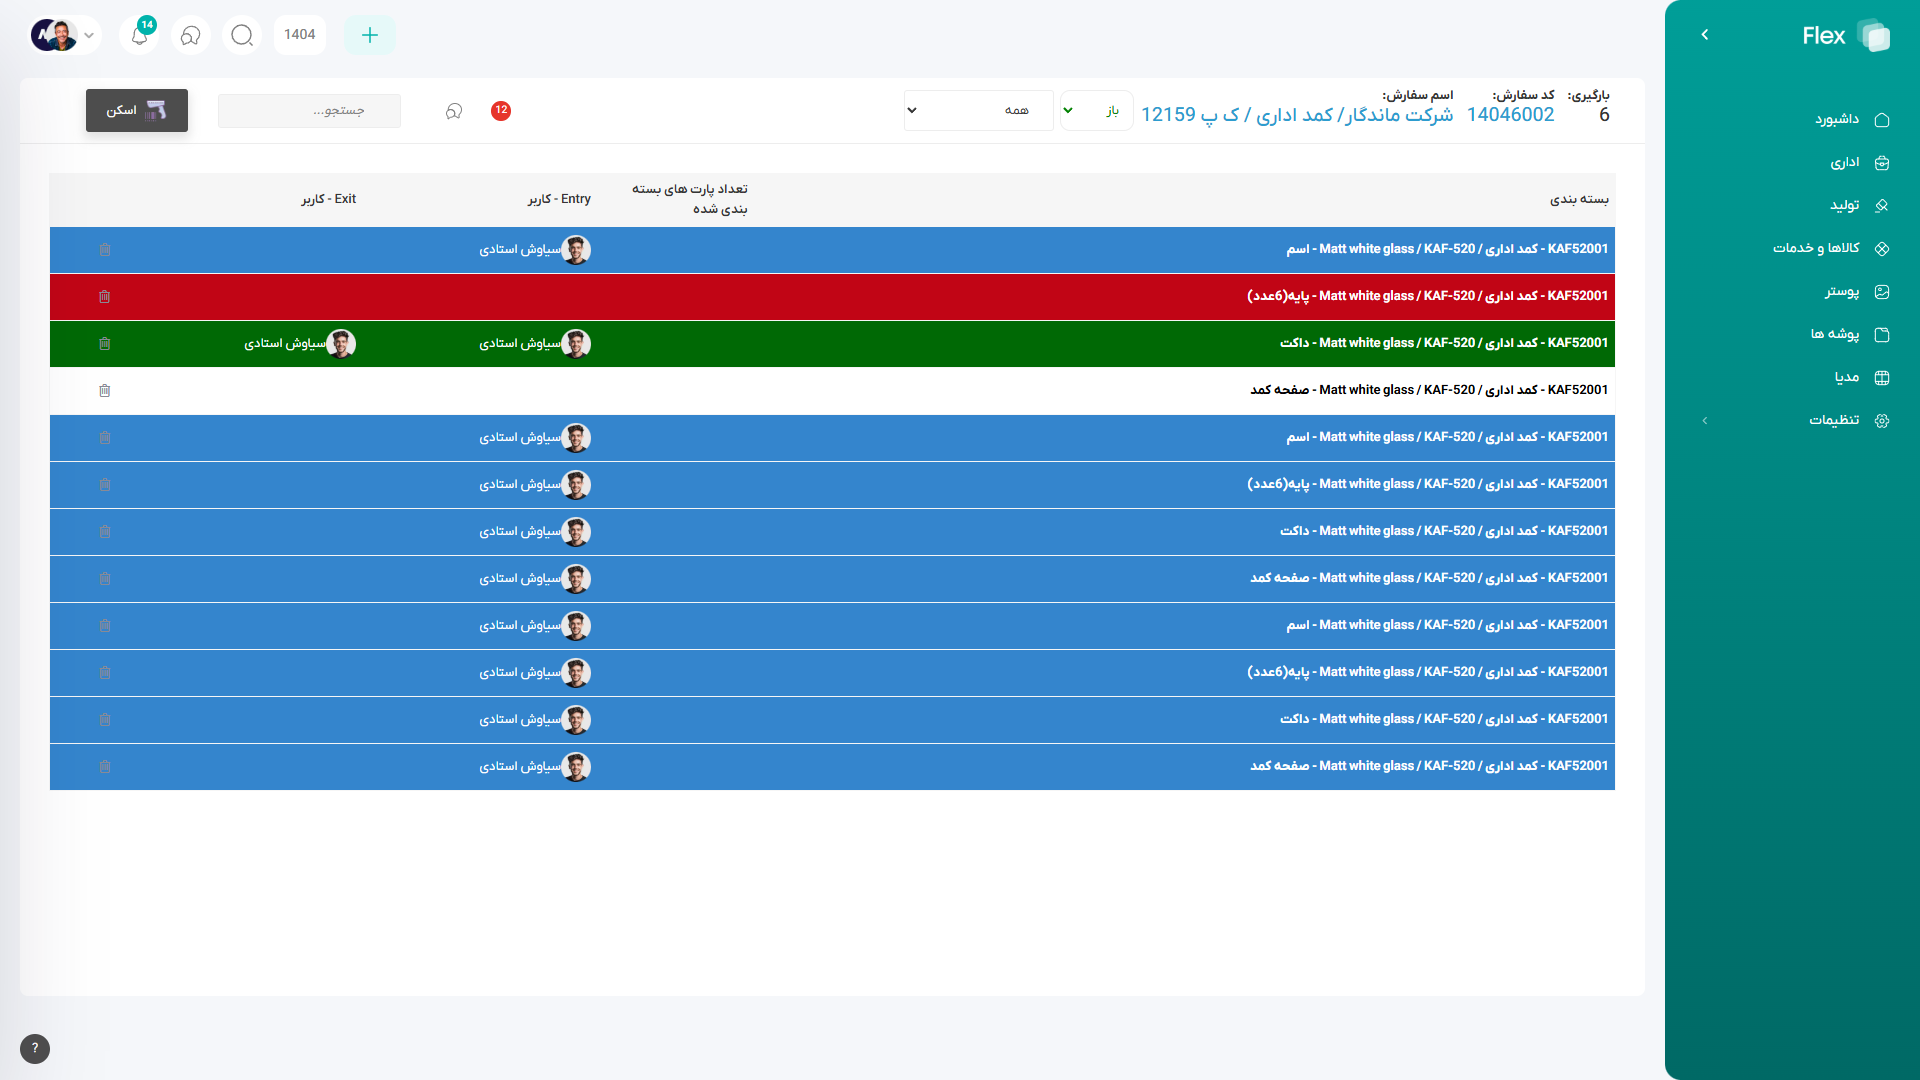Click the اسکن scan button
The height and width of the screenshot is (1080, 1920).
pyautogui.click(x=137, y=111)
